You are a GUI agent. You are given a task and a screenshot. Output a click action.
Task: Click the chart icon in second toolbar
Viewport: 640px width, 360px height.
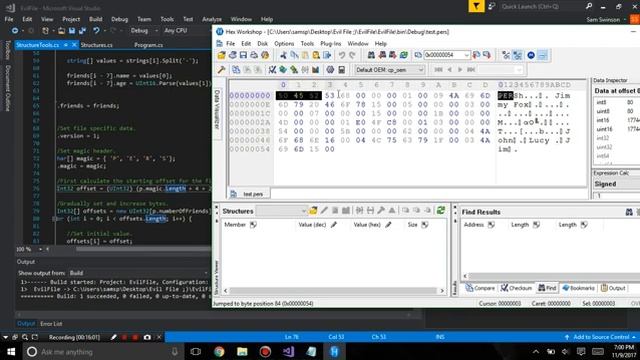tap(316, 70)
